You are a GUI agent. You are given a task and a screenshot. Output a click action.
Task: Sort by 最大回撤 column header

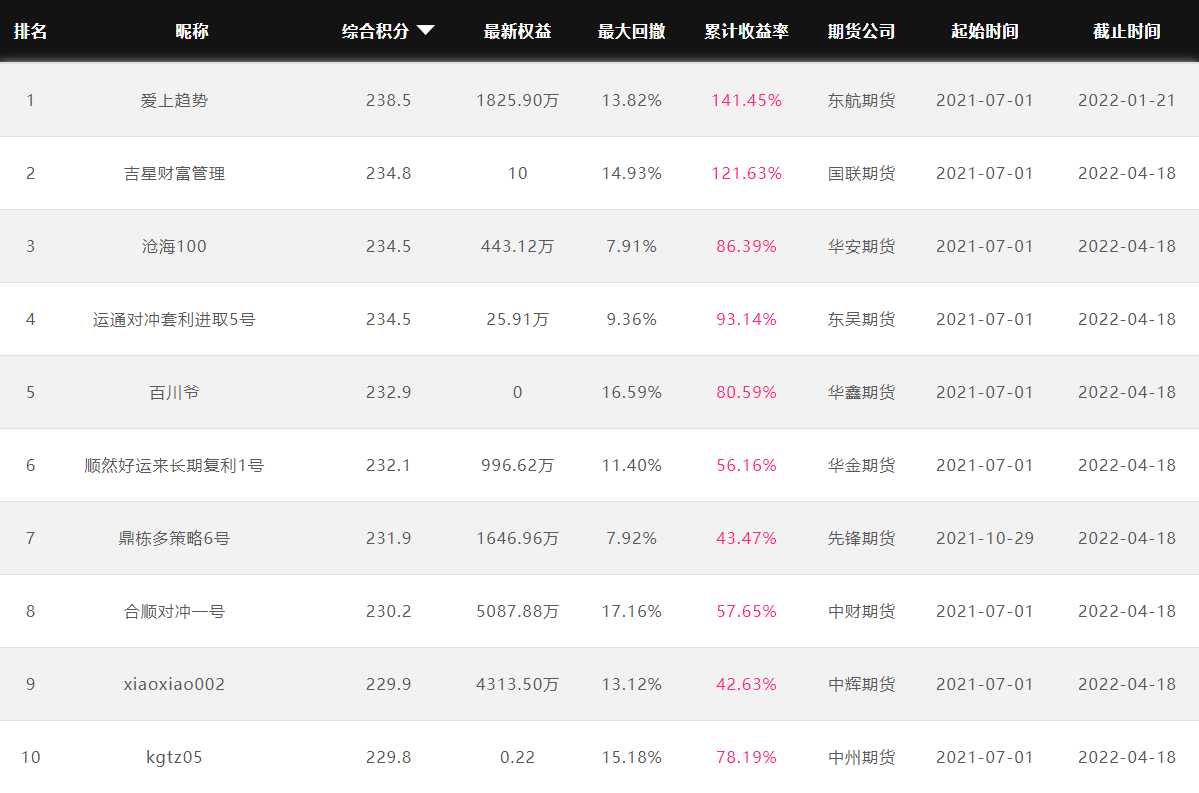632,31
